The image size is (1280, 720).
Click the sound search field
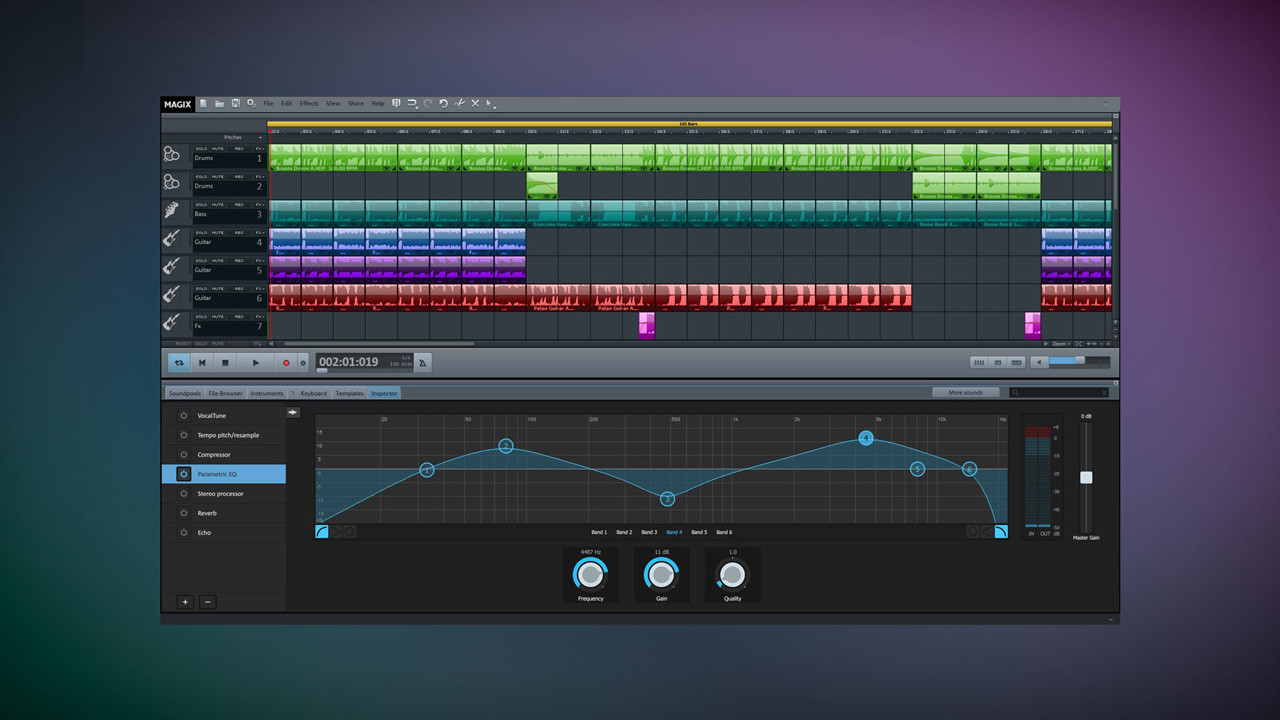(1059, 393)
